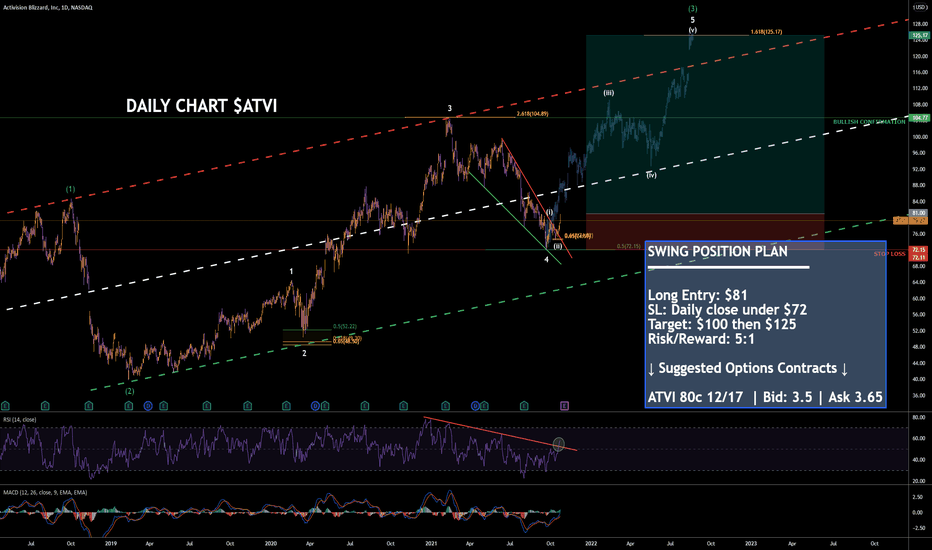The image size is (932, 550).
Task: Click the 0.5(72.15) Fibonacci label
Action: [629, 246]
